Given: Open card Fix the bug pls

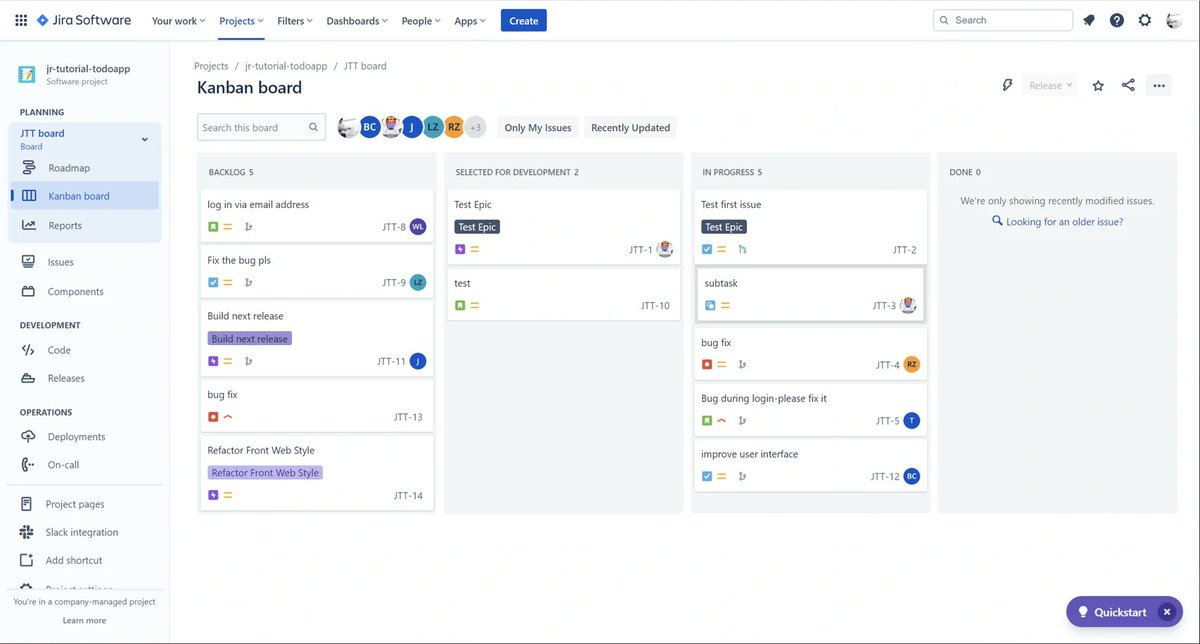Looking at the screenshot, I should 317,270.
